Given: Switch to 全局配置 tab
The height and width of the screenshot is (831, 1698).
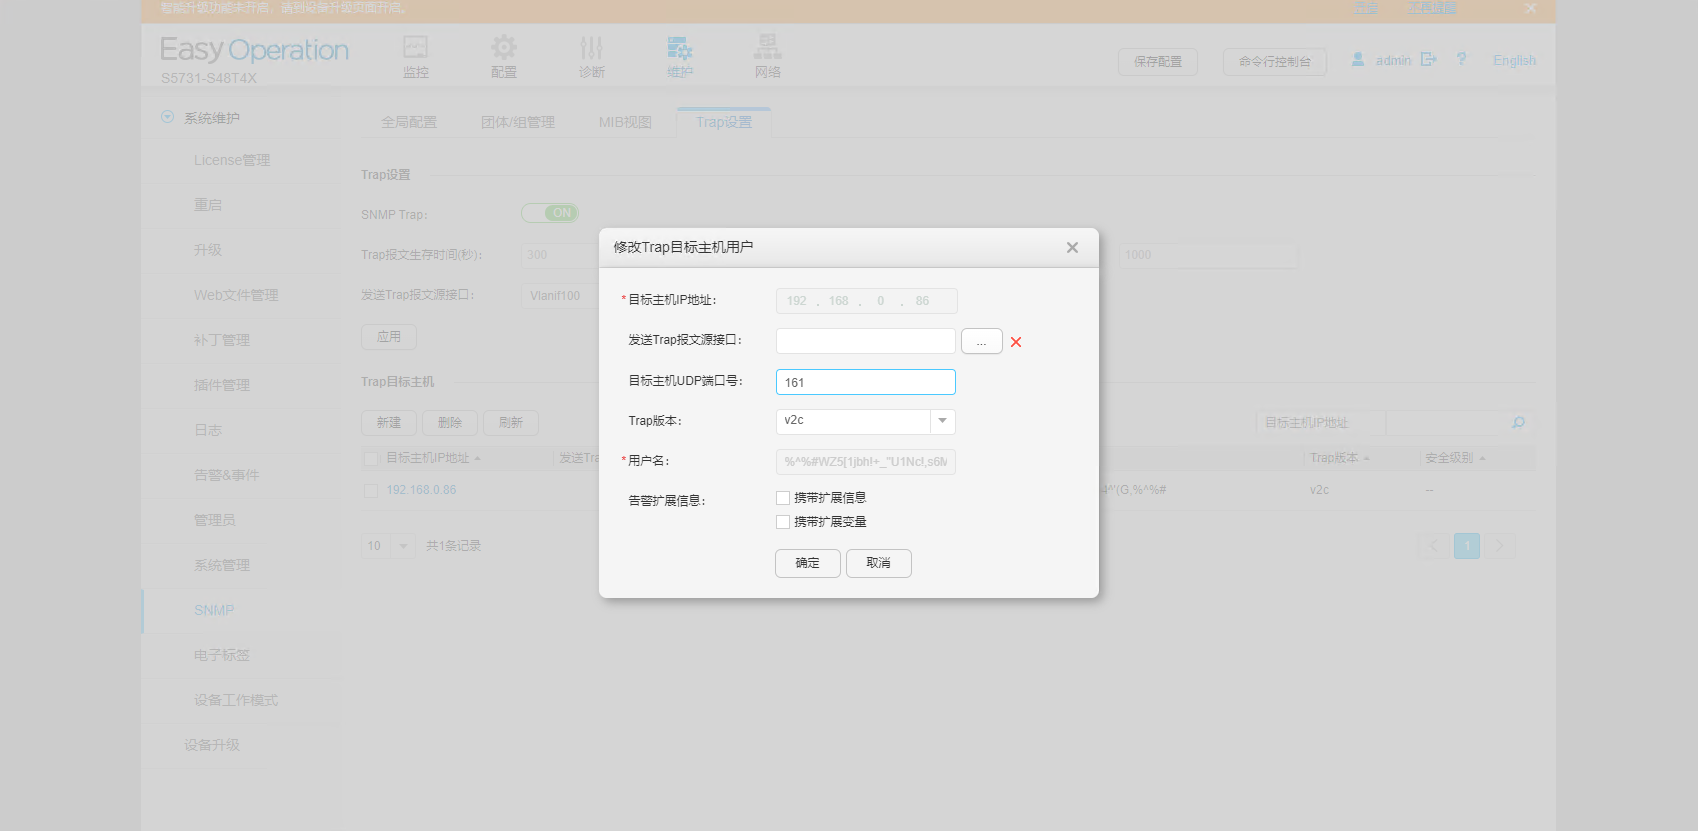Looking at the screenshot, I should pos(409,122).
